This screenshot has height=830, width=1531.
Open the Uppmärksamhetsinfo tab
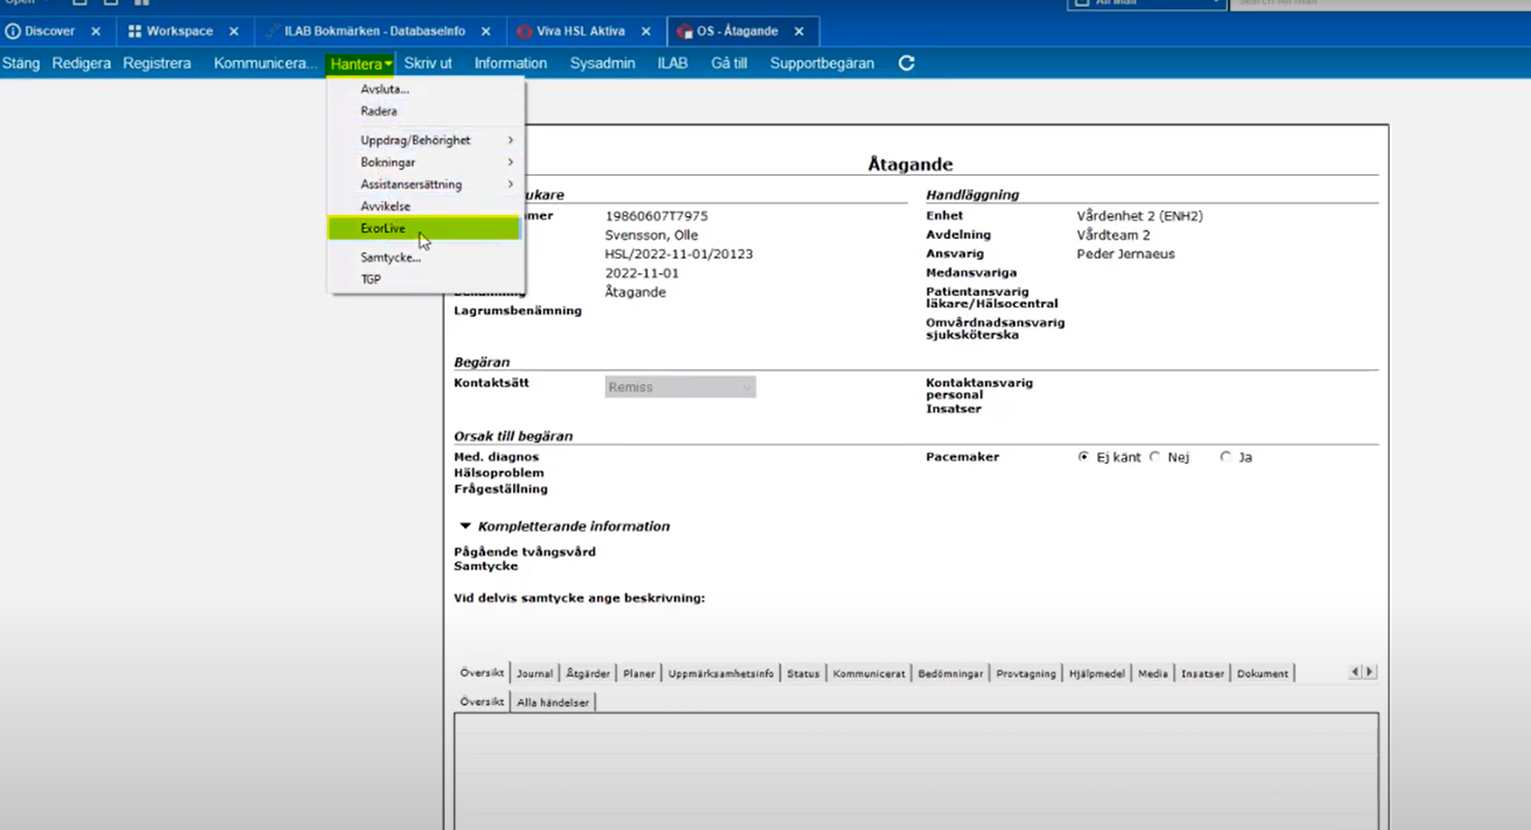pyautogui.click(x=721, y=673)
